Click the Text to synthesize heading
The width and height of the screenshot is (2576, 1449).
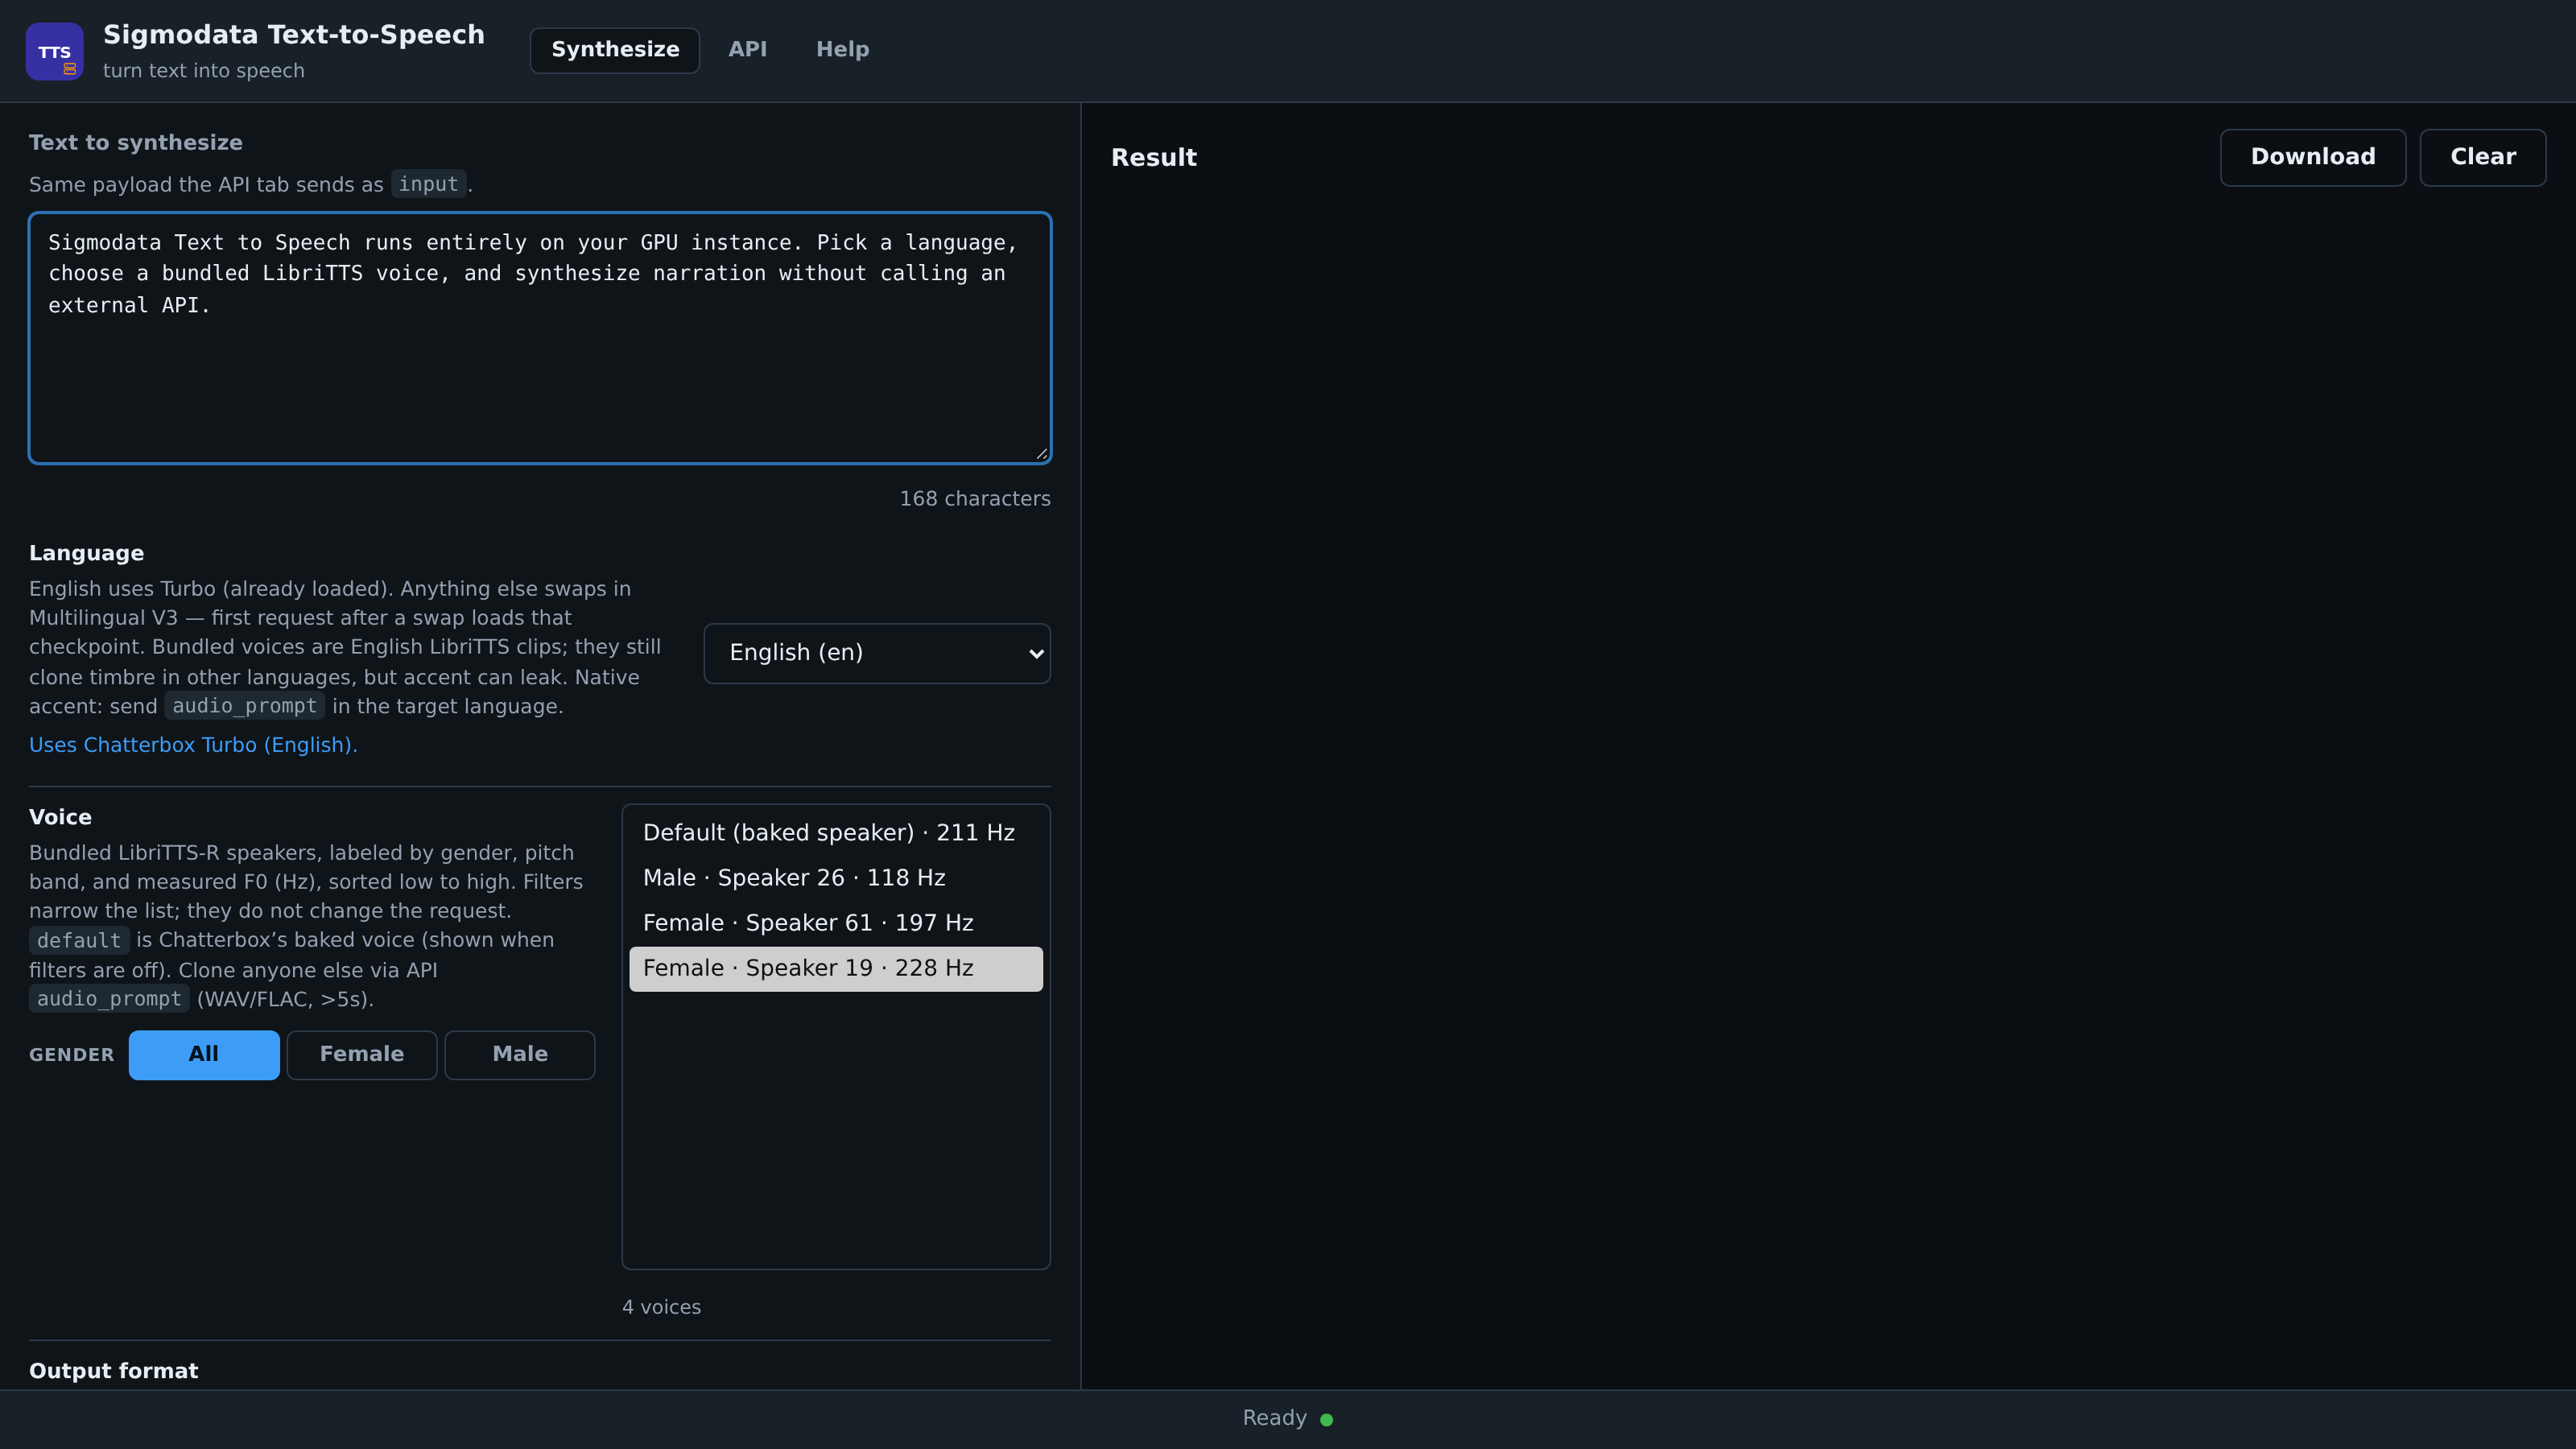tap(136, 143)
